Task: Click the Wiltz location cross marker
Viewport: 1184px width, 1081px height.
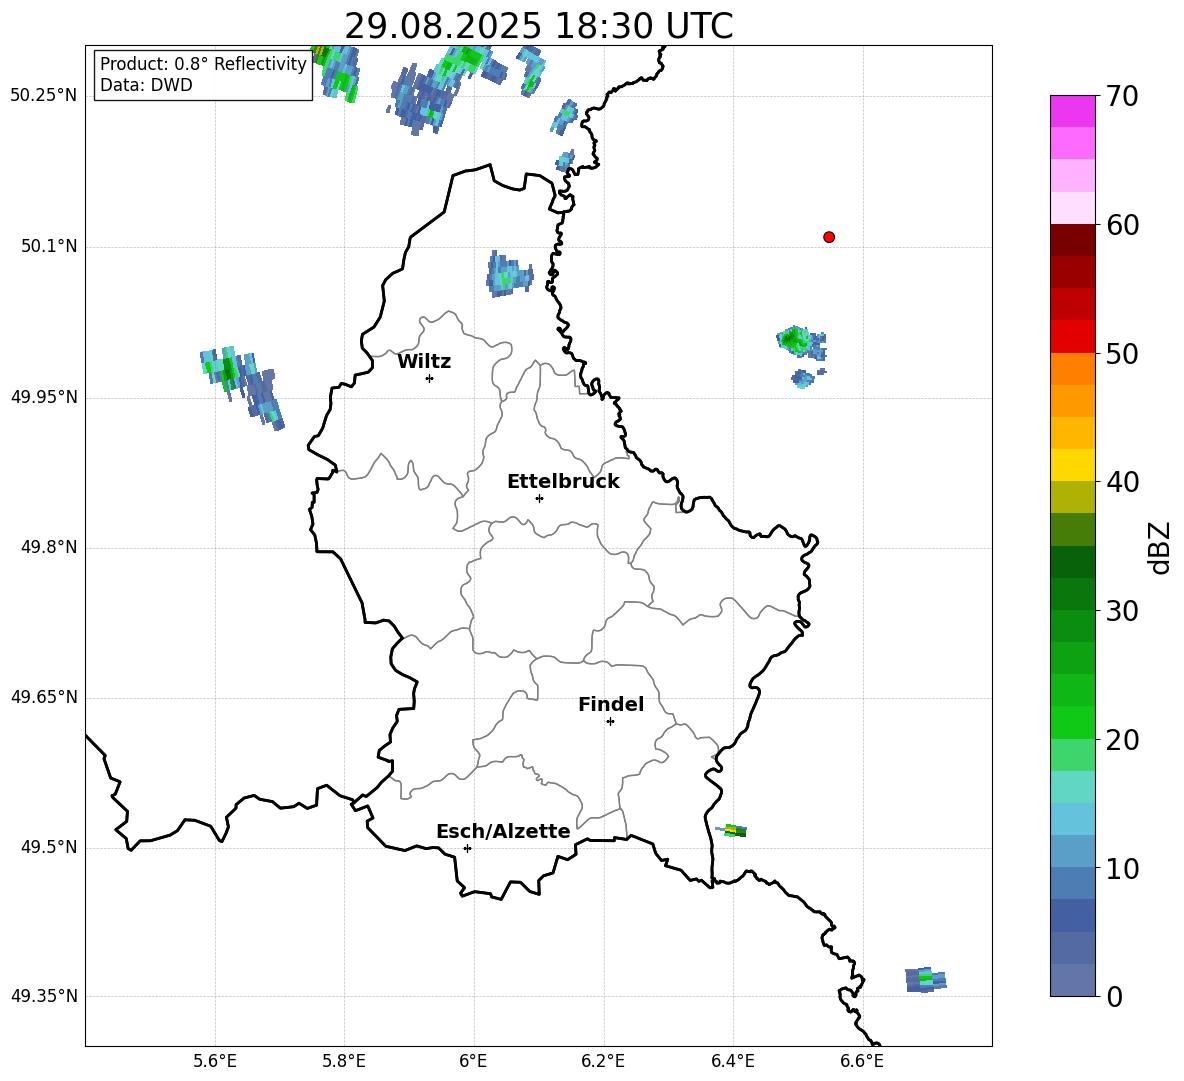Action: tap(429, 378)
